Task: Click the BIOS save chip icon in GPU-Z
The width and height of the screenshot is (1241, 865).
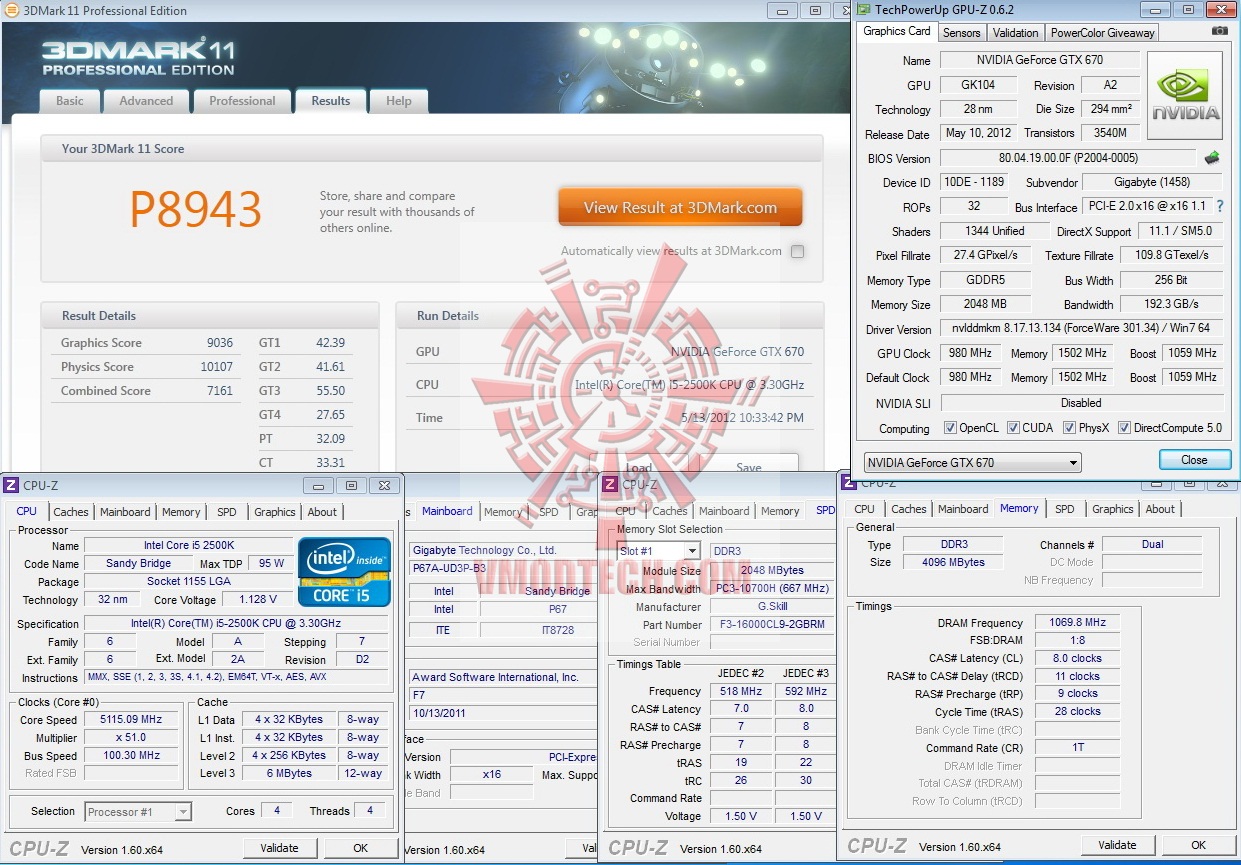Action: coord(1211,157)
